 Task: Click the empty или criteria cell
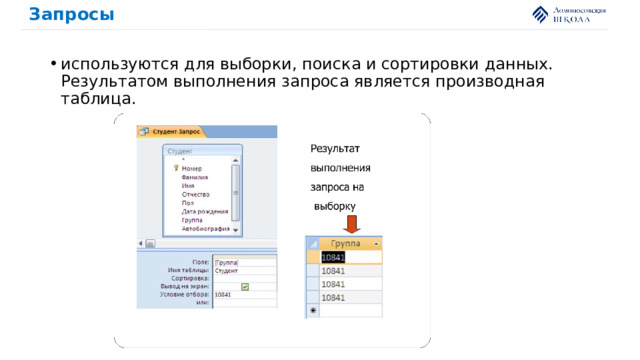pos(245,302)
